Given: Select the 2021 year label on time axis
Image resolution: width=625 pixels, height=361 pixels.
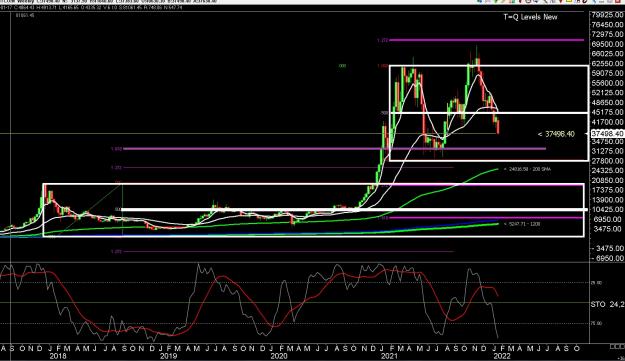Looking at the screenshot, I should (389, 356).
